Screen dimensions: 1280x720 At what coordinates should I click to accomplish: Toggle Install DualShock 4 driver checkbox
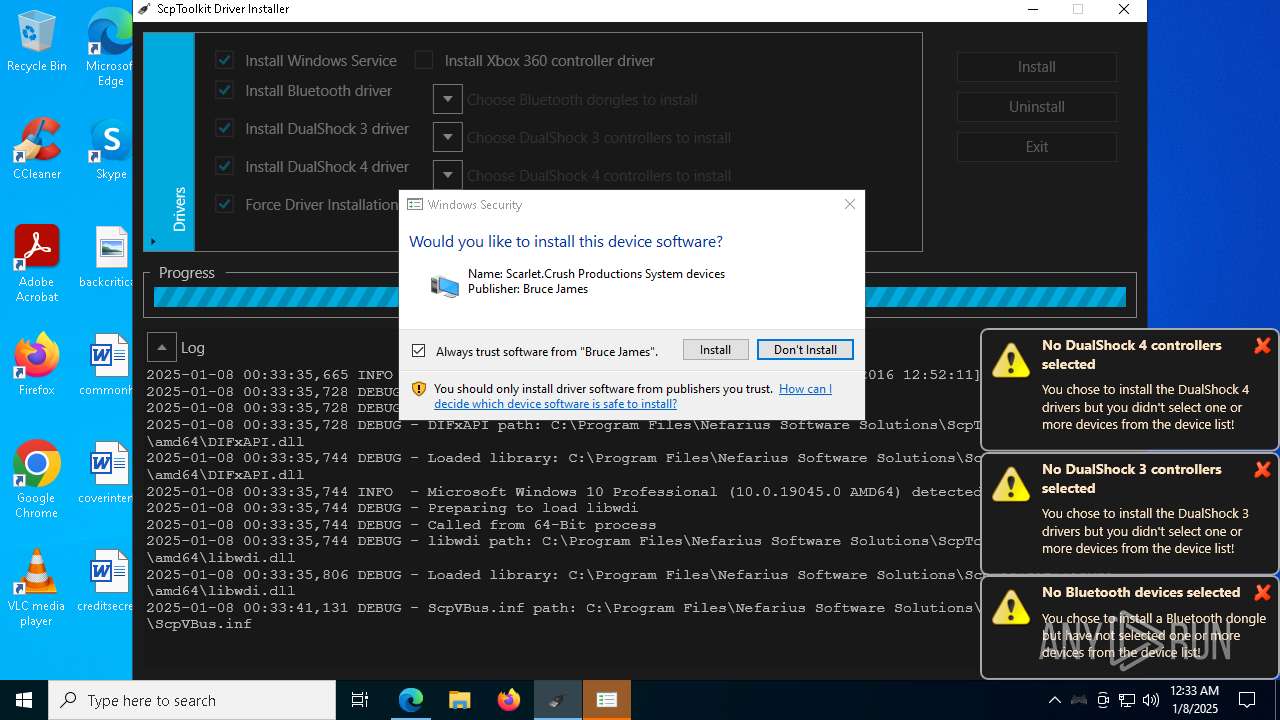click(x=224, y=166)
